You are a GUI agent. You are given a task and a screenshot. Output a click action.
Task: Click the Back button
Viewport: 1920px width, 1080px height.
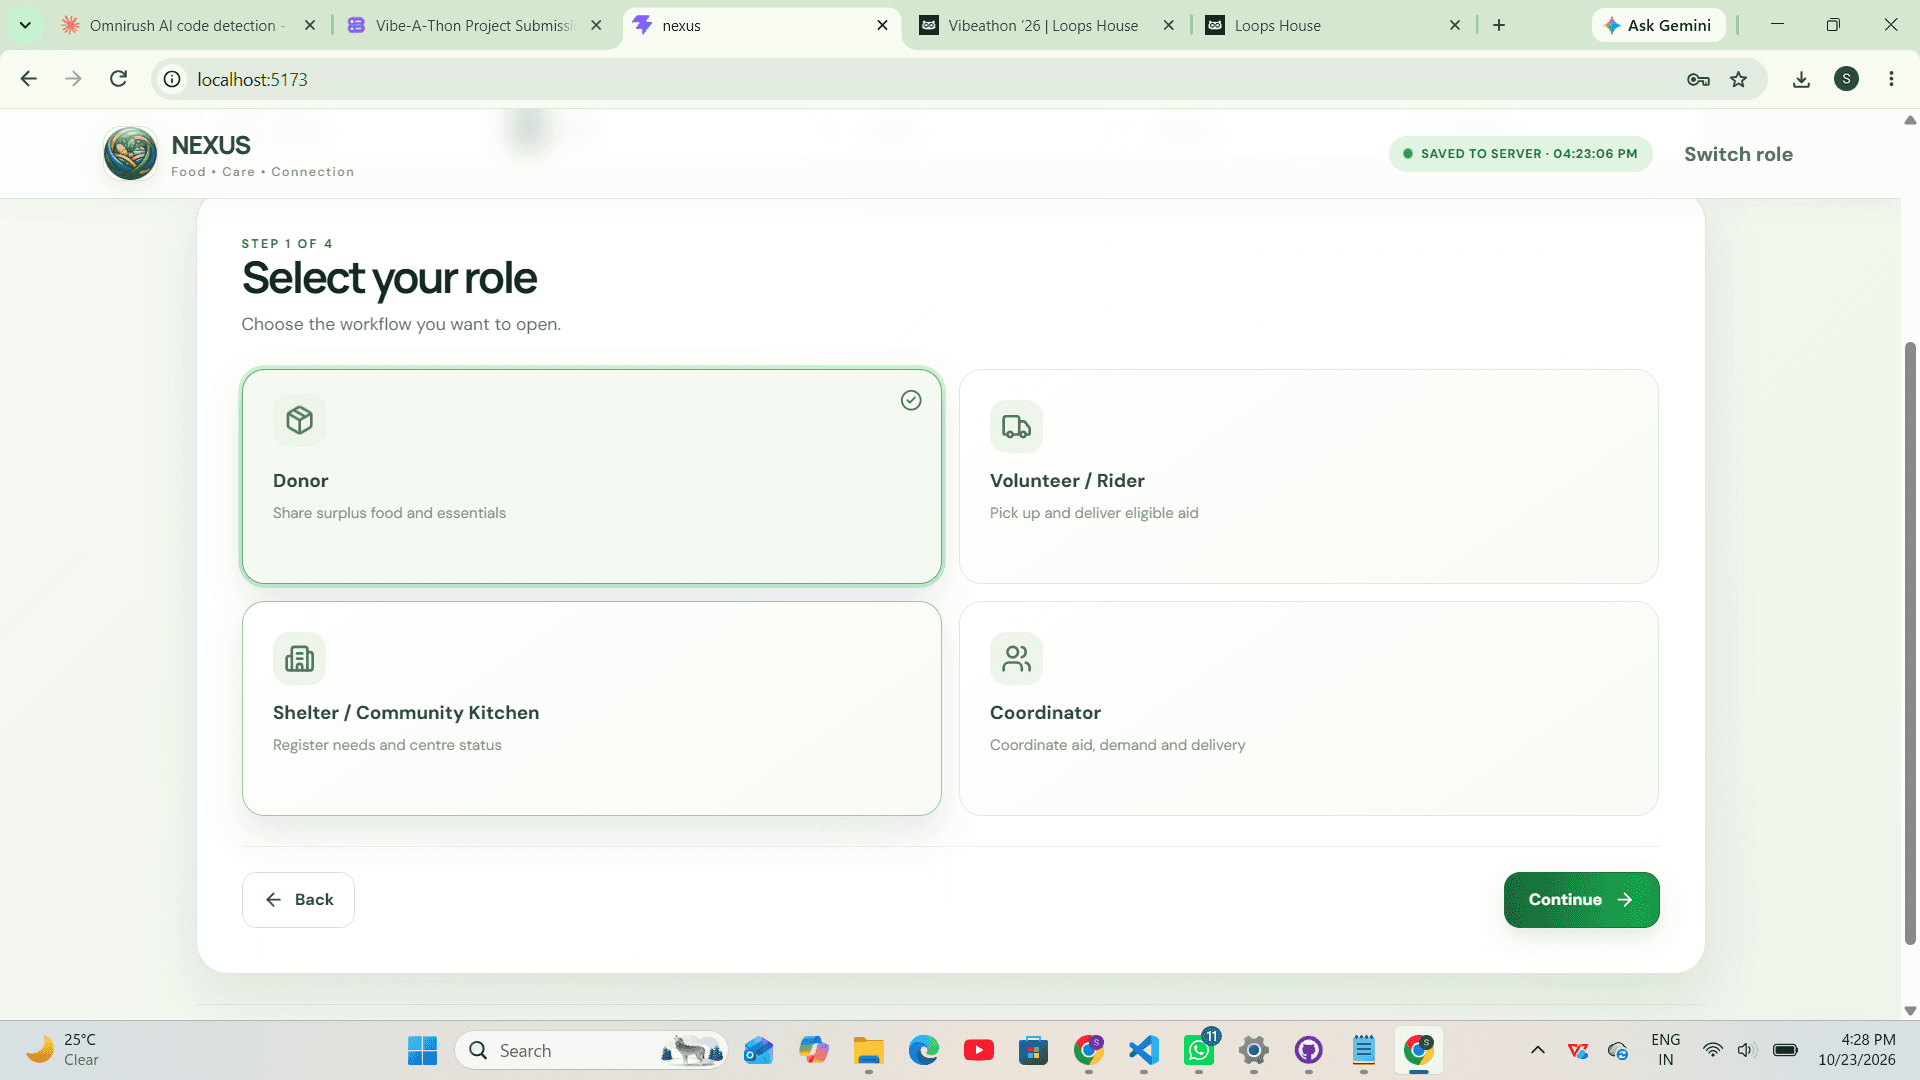(298, 900)
